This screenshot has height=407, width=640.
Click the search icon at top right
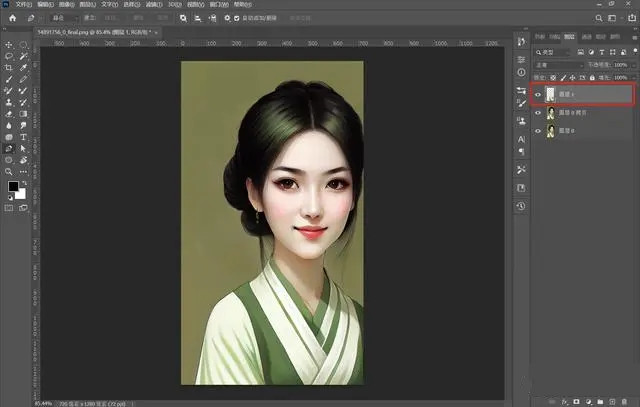599,18
